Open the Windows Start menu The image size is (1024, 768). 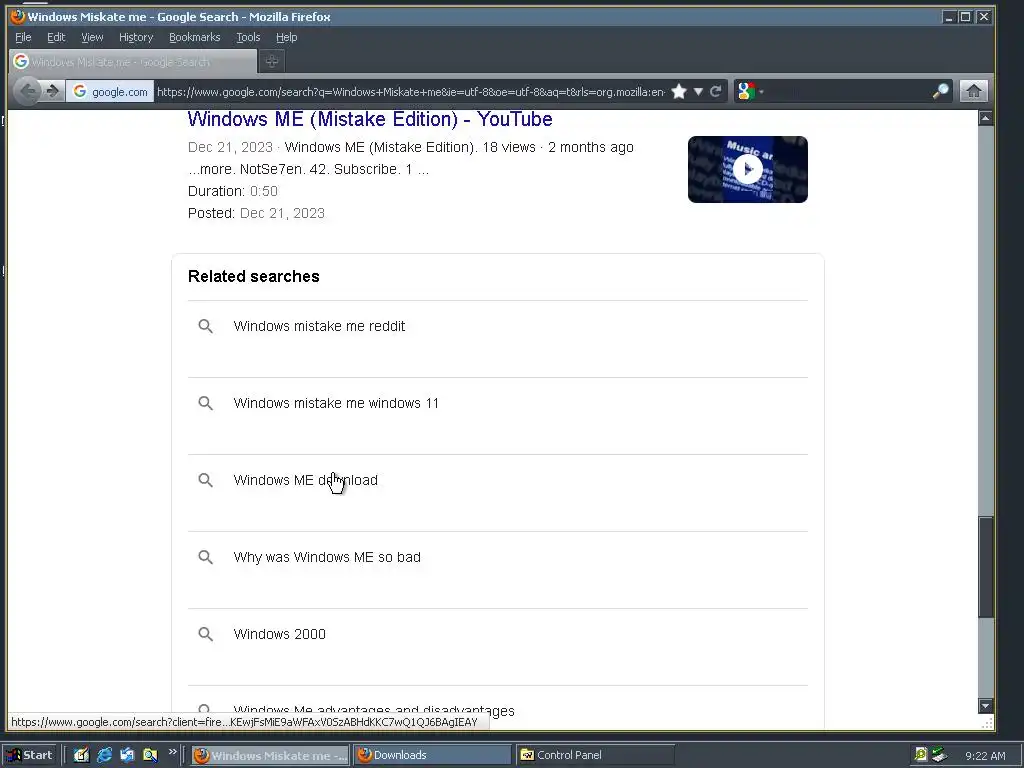(30, 755)
